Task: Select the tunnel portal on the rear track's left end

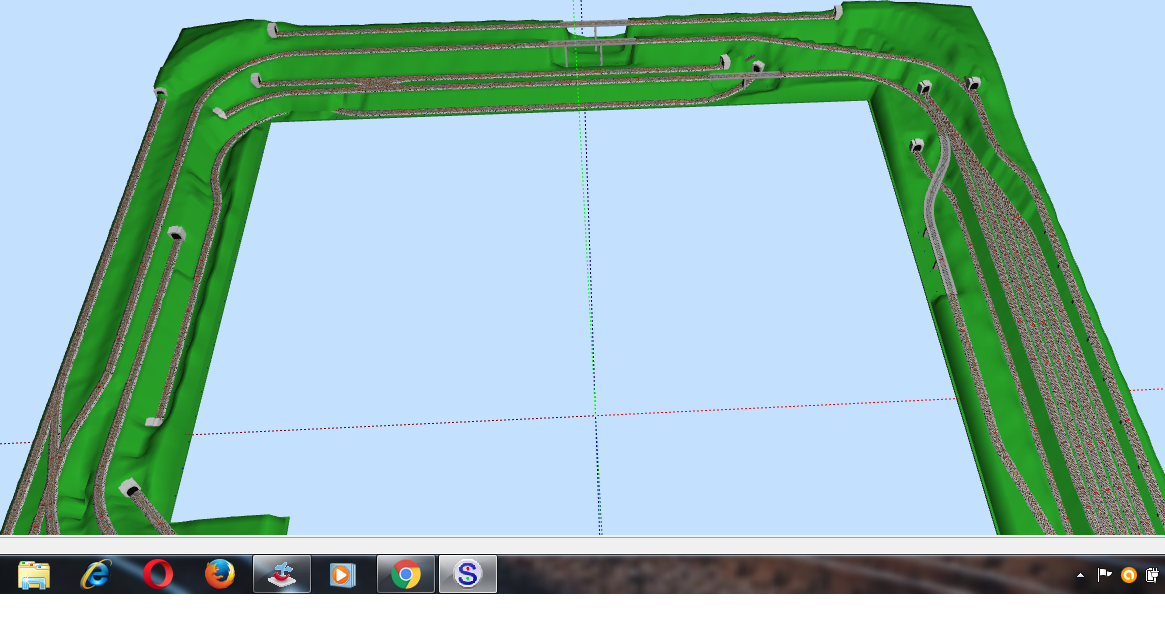Action: pyautogui.click(x=272, y=30)
